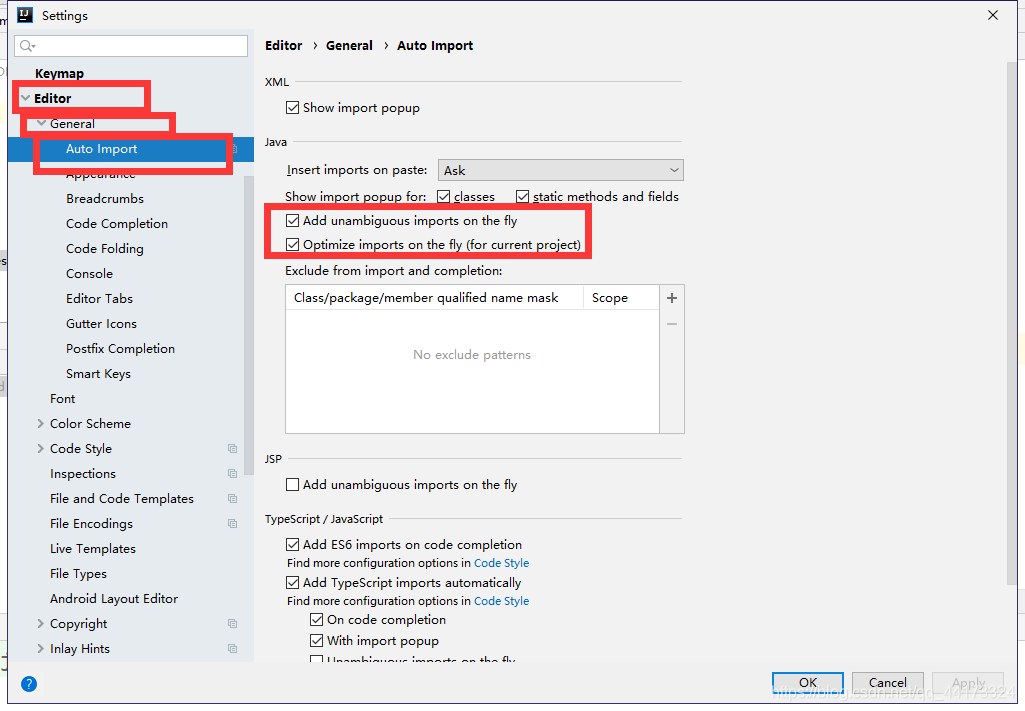Toggle Optimize imports on the fly checkbox
This screenshot has width=1025, height=711.
coord(292,245)
